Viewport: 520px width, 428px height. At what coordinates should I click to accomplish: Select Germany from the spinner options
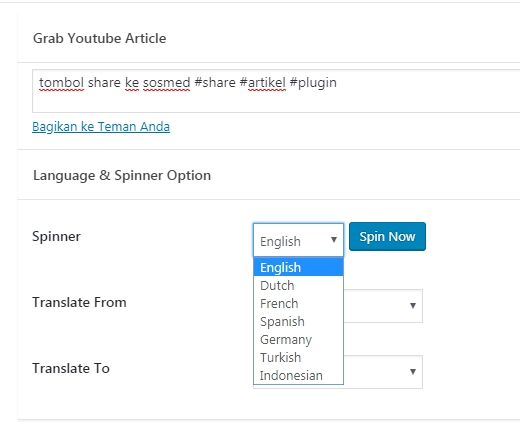point(298,339)
